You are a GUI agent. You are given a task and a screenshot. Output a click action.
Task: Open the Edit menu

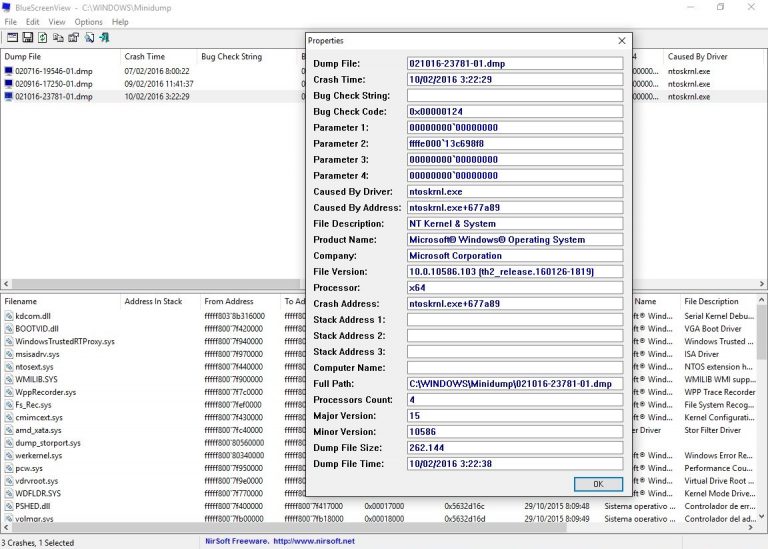click(32, 22)
